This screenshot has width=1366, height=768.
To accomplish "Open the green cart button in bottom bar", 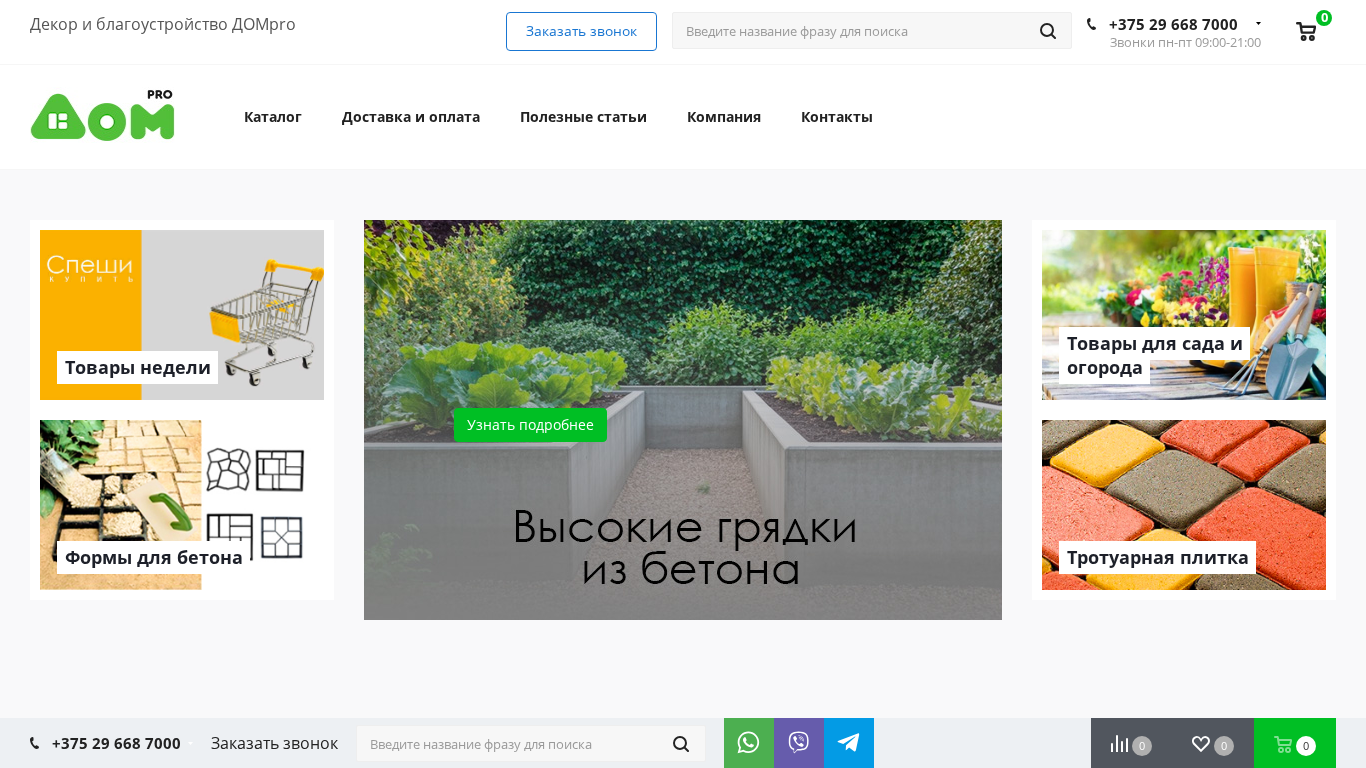I will coord(1295,744).
